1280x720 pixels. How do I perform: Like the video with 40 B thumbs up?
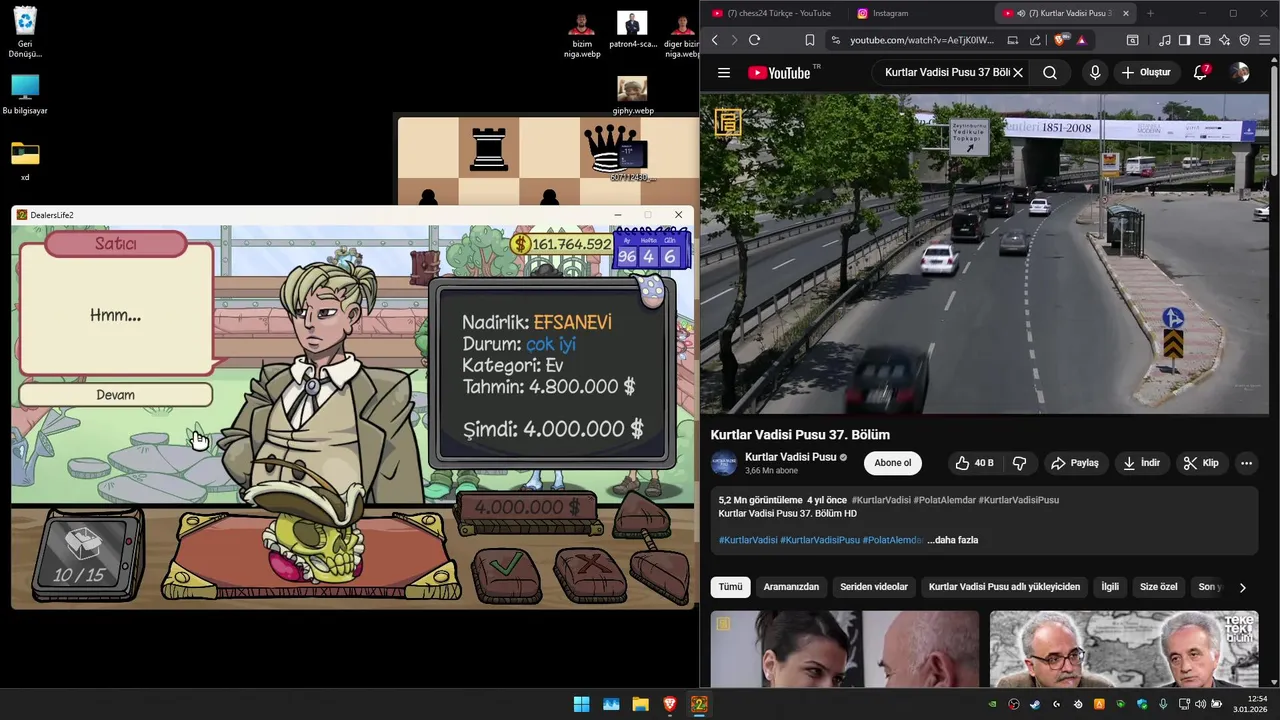(x=974, y=463)
